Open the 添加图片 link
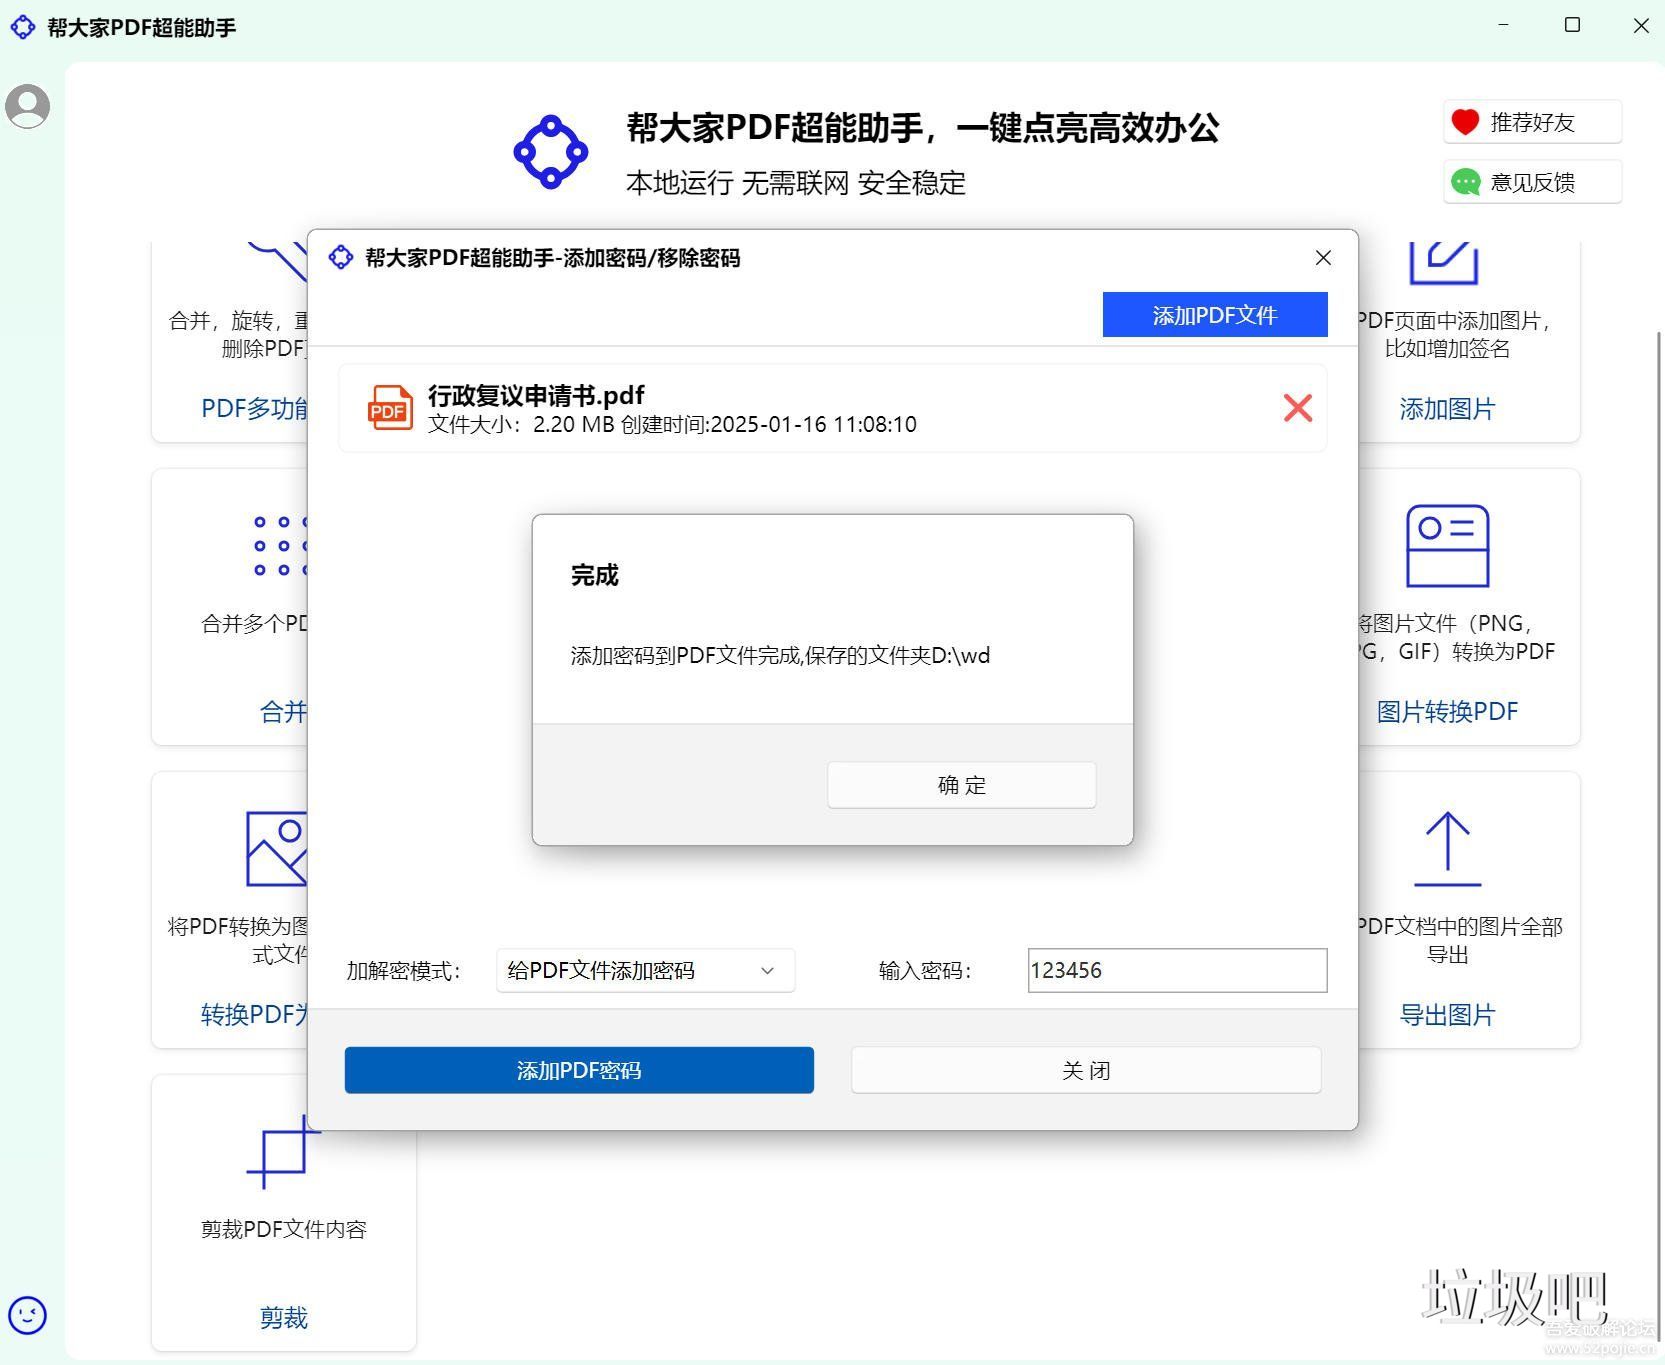 pyautogui.click(x=1447, y=409)
